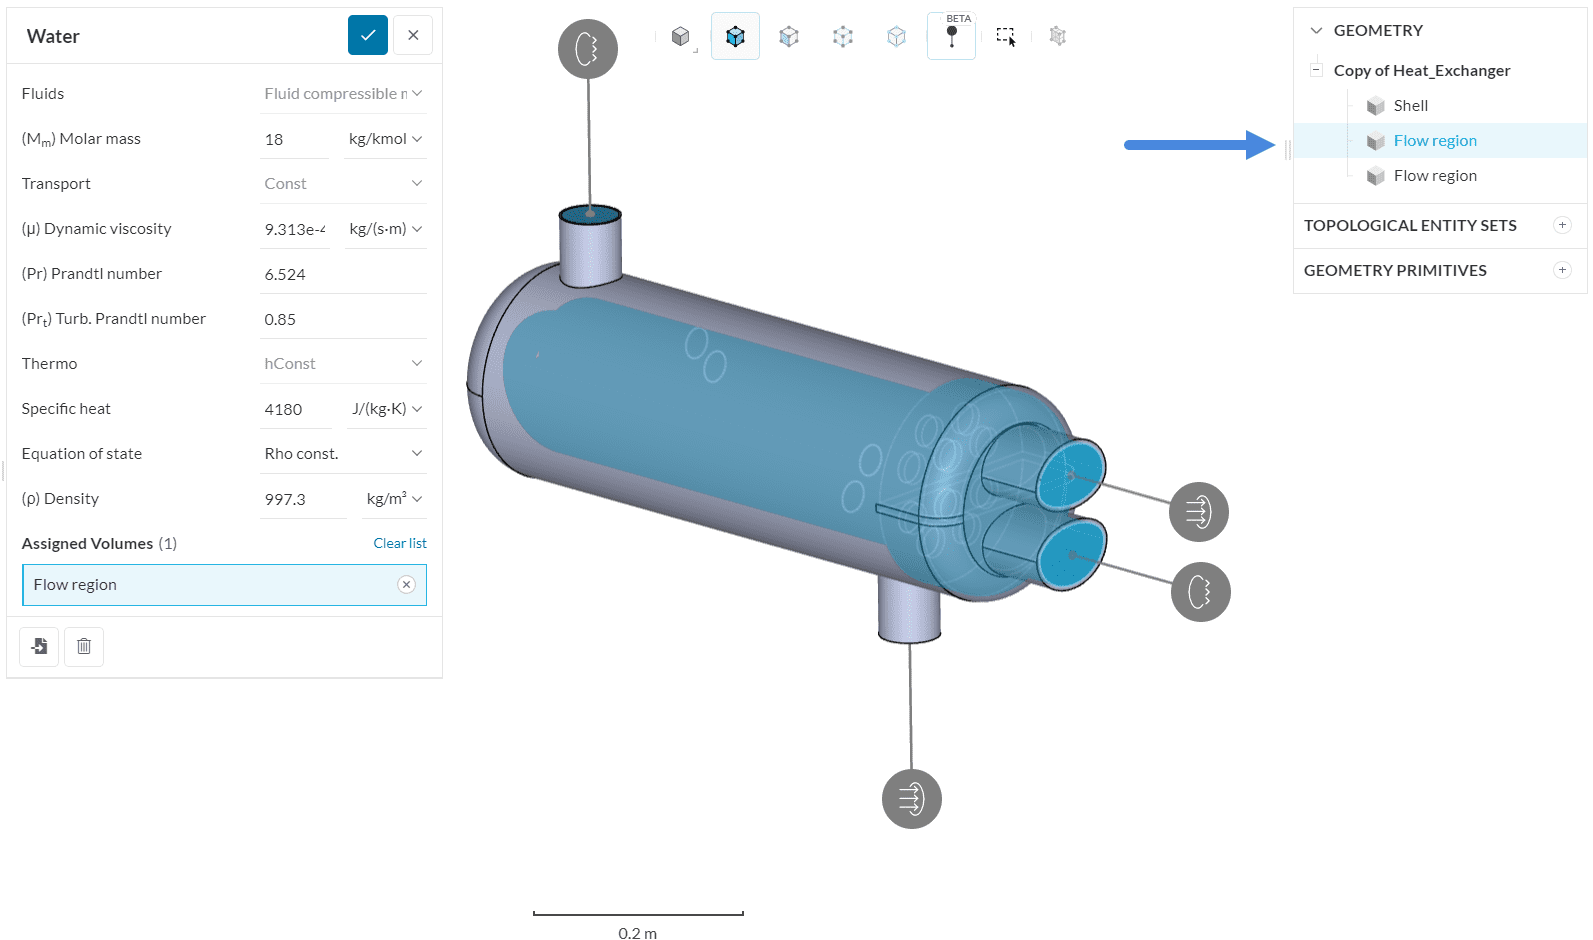Select Shell in the geometry tree

point(1410,106)
